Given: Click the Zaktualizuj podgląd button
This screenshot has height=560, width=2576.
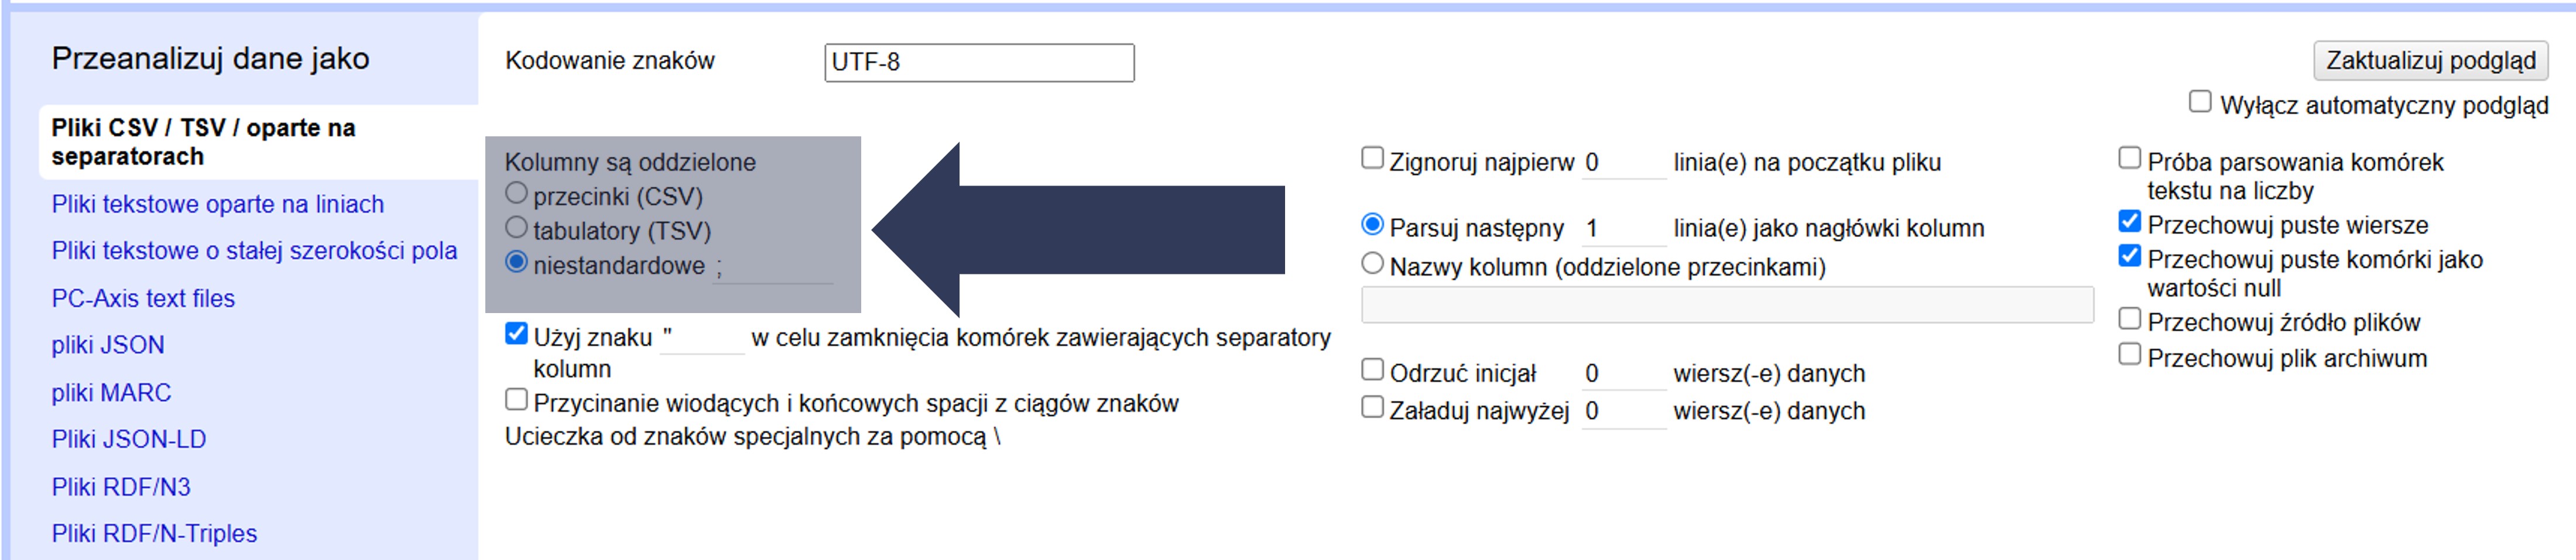Looking at the screenshot, I should click(x=2429, y=61).
